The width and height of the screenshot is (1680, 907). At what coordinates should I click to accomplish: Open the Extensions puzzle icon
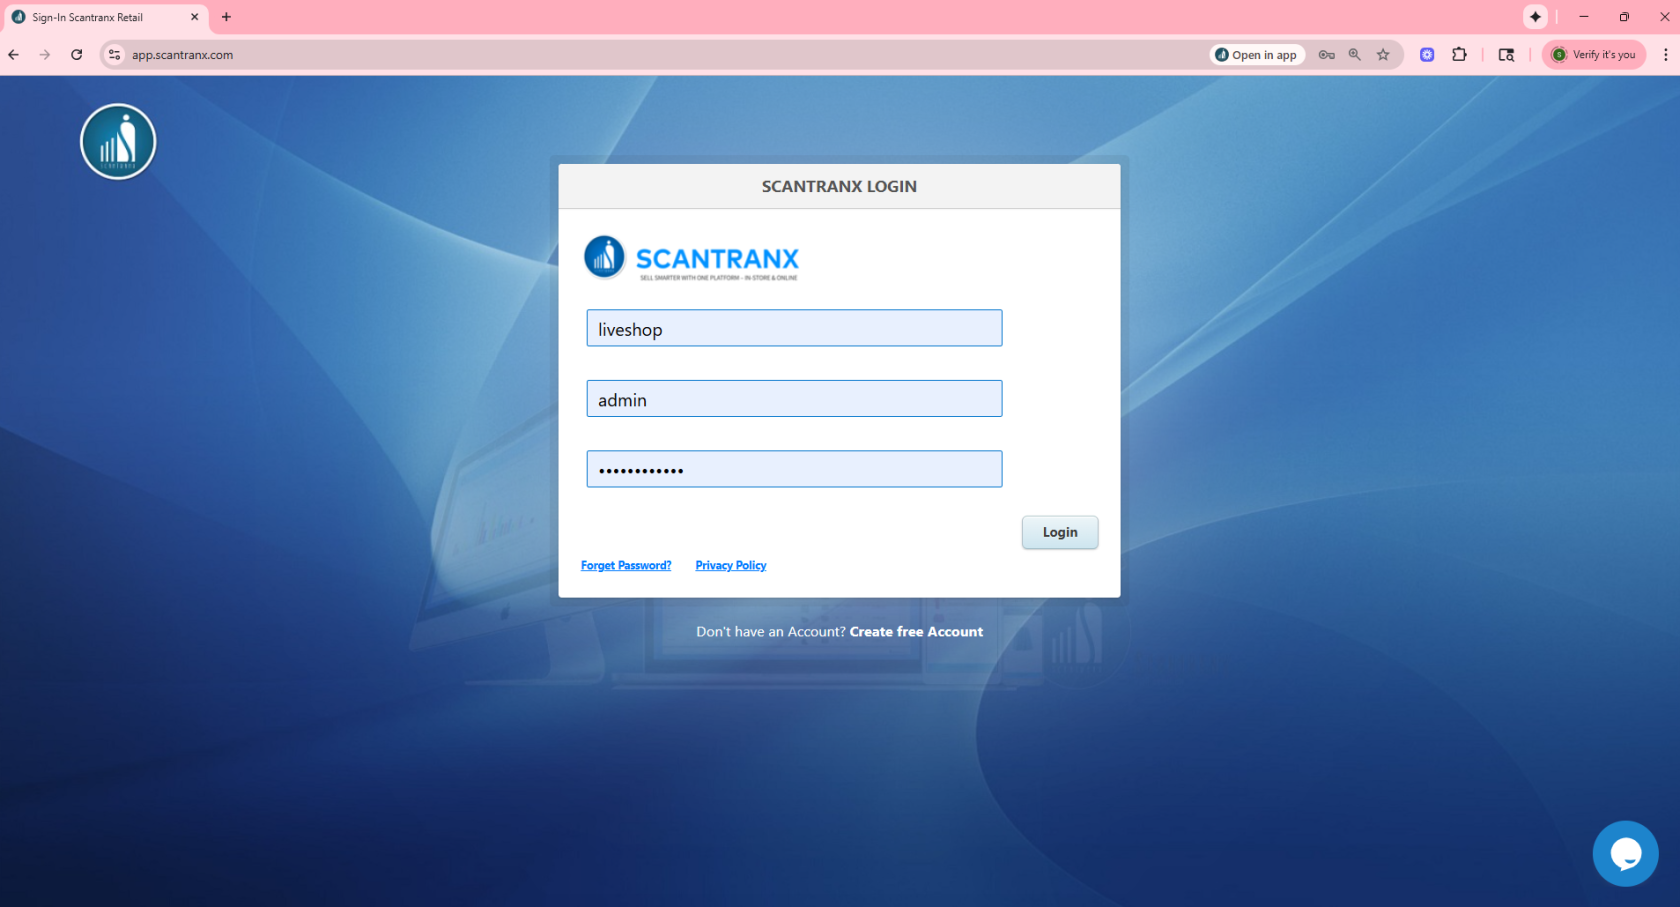[x=1459, y=55]
